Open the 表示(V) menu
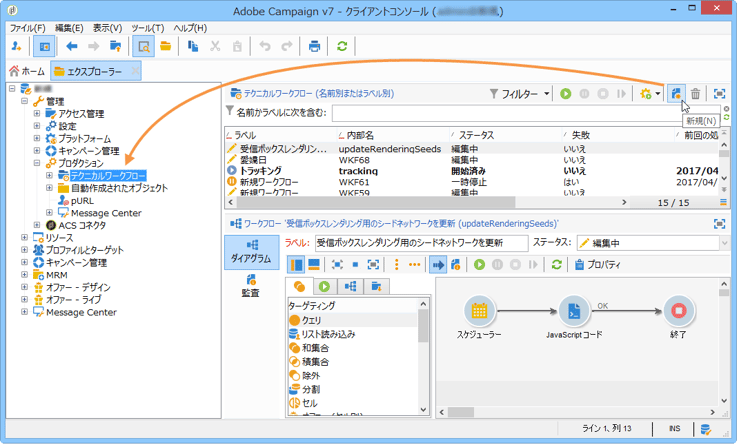The image size is (750, 447). (107, 28)
